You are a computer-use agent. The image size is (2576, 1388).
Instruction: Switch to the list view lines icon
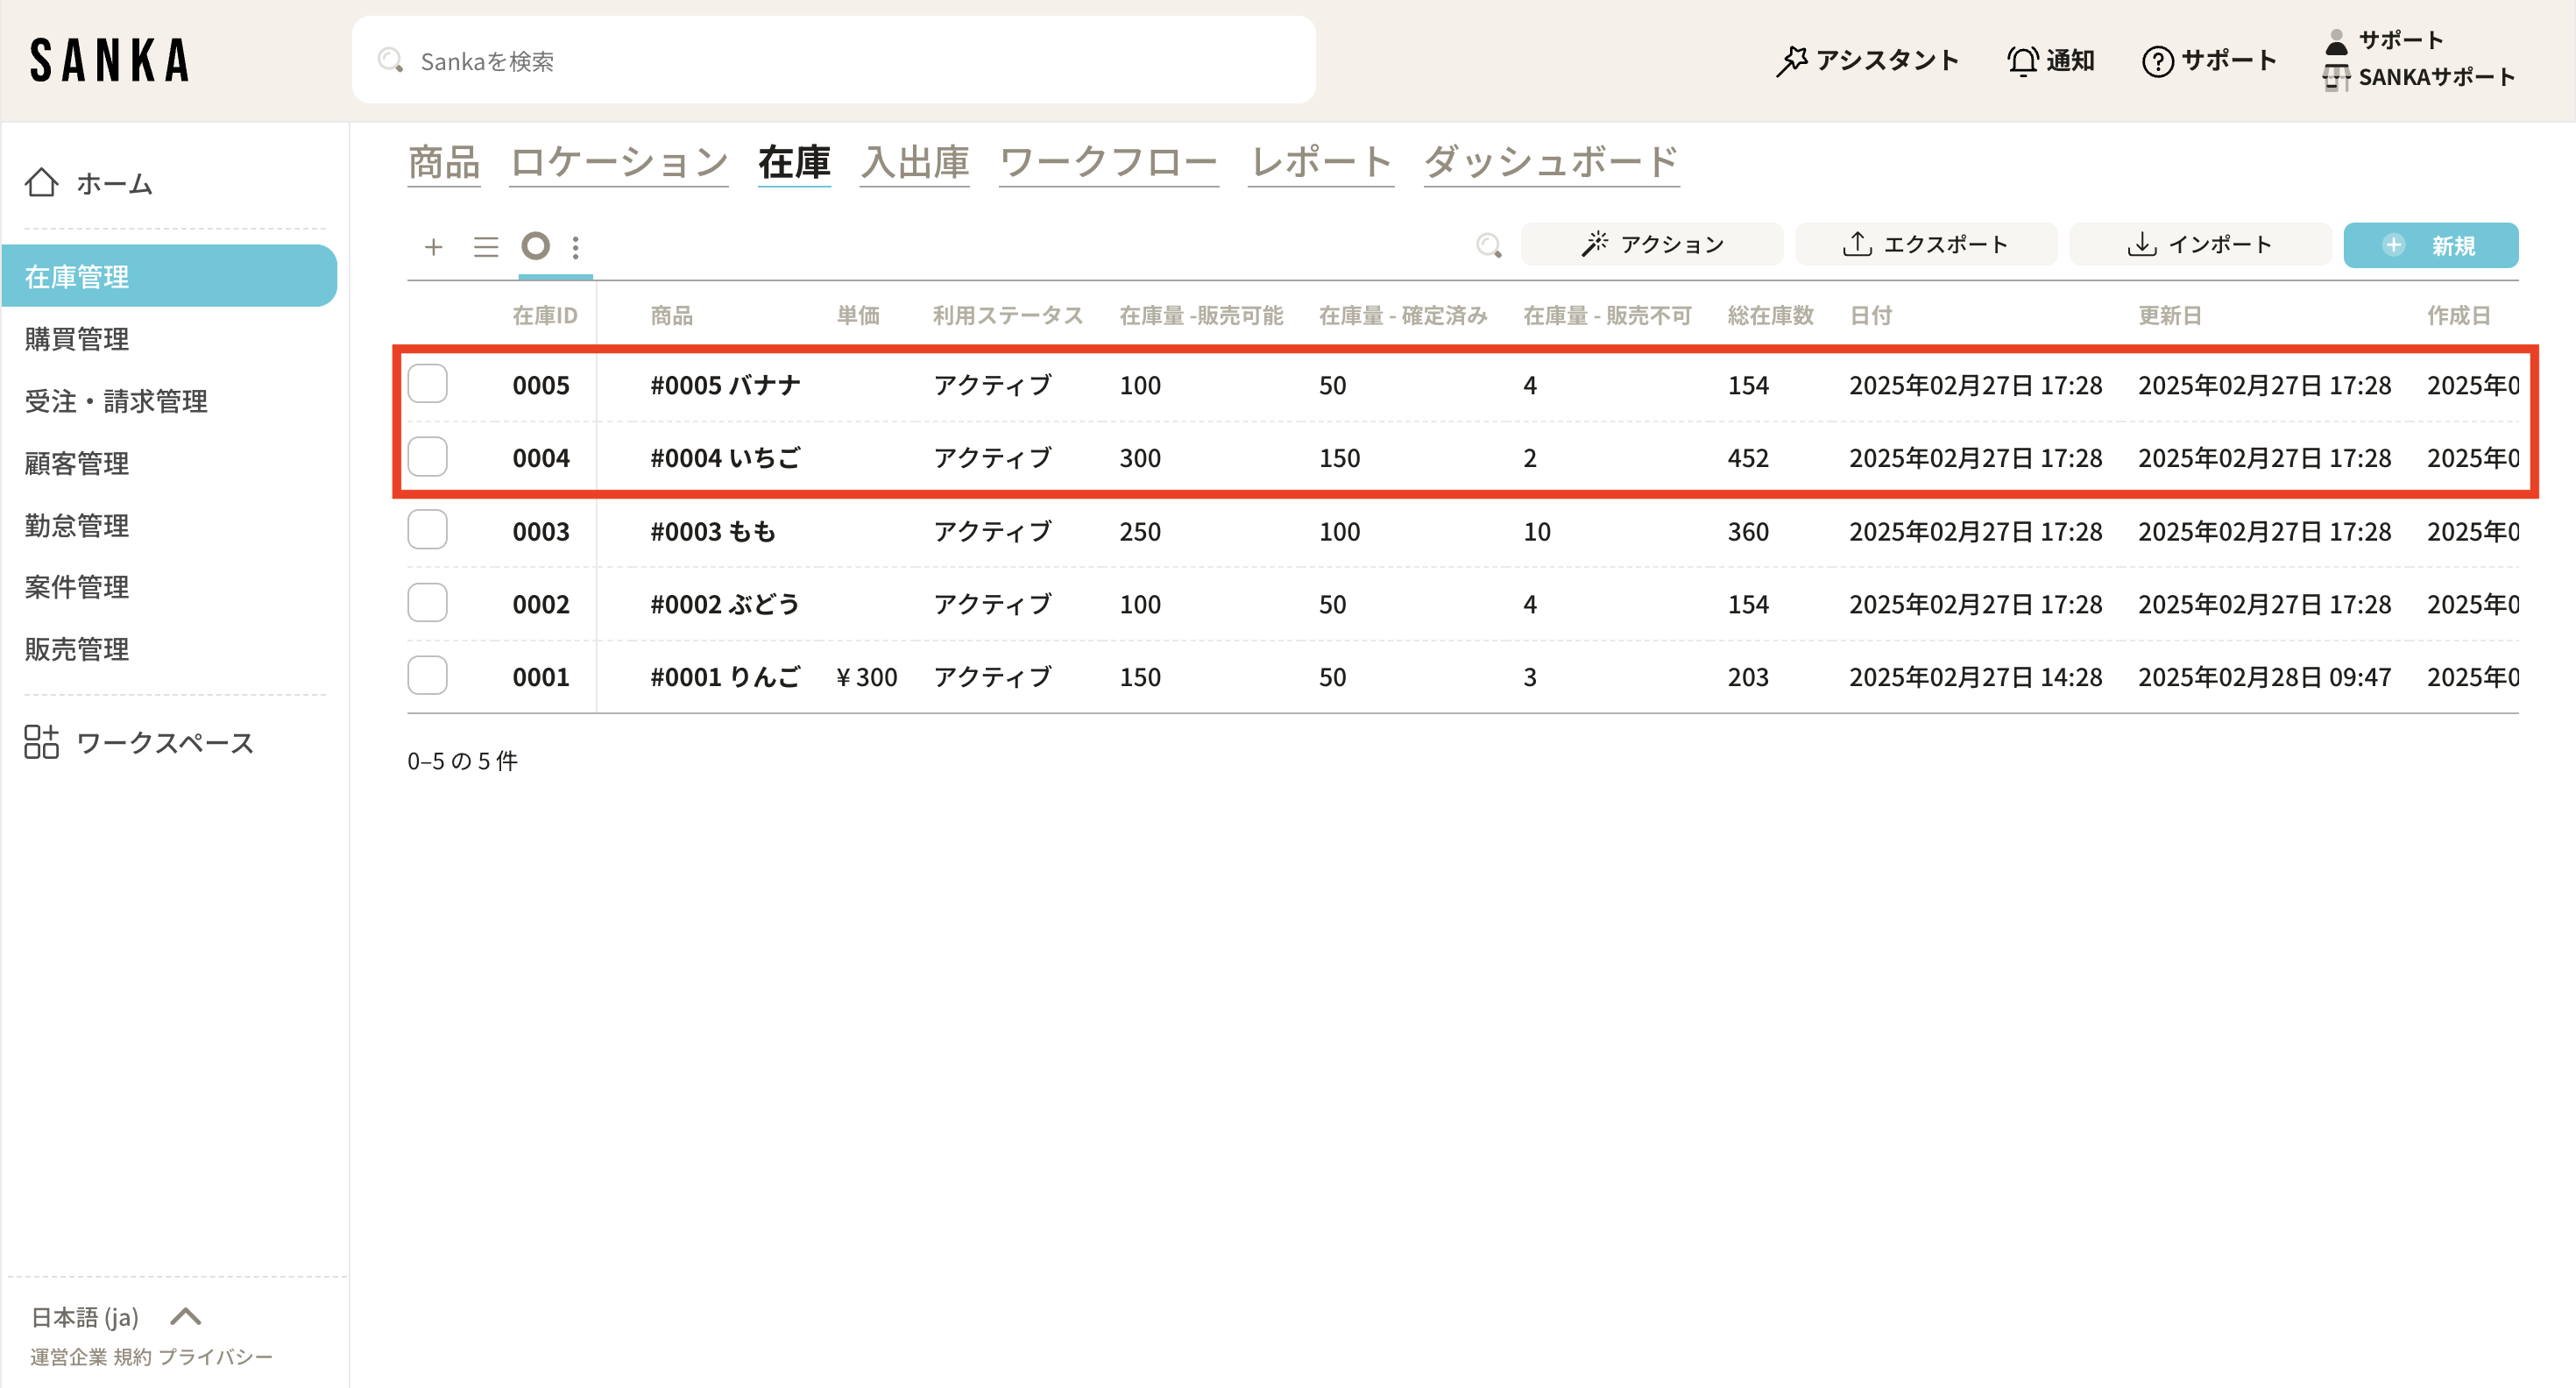(x=486, y=247)
